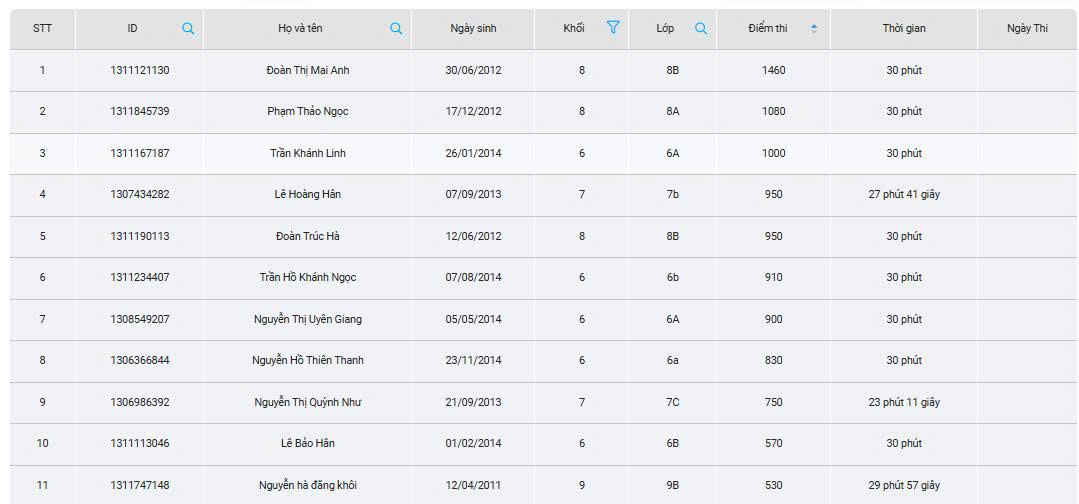Open the search icon in ID column
Screen dimensions: 1079x504
pyautogui.click(x=188, y=29)
